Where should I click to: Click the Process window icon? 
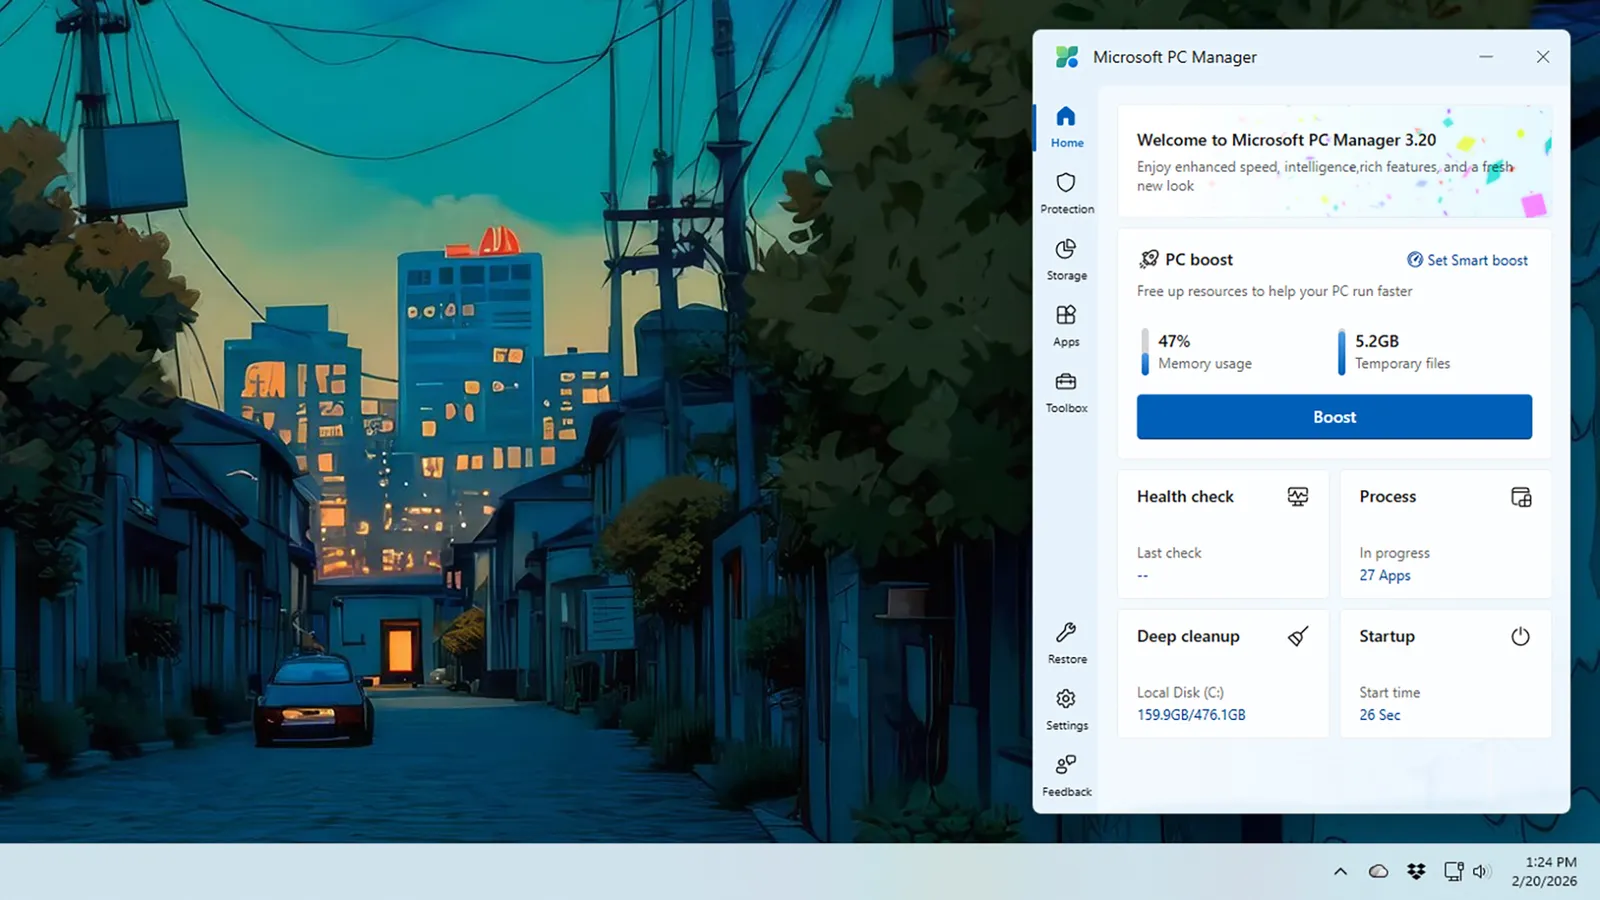[x=1520, y=497]
